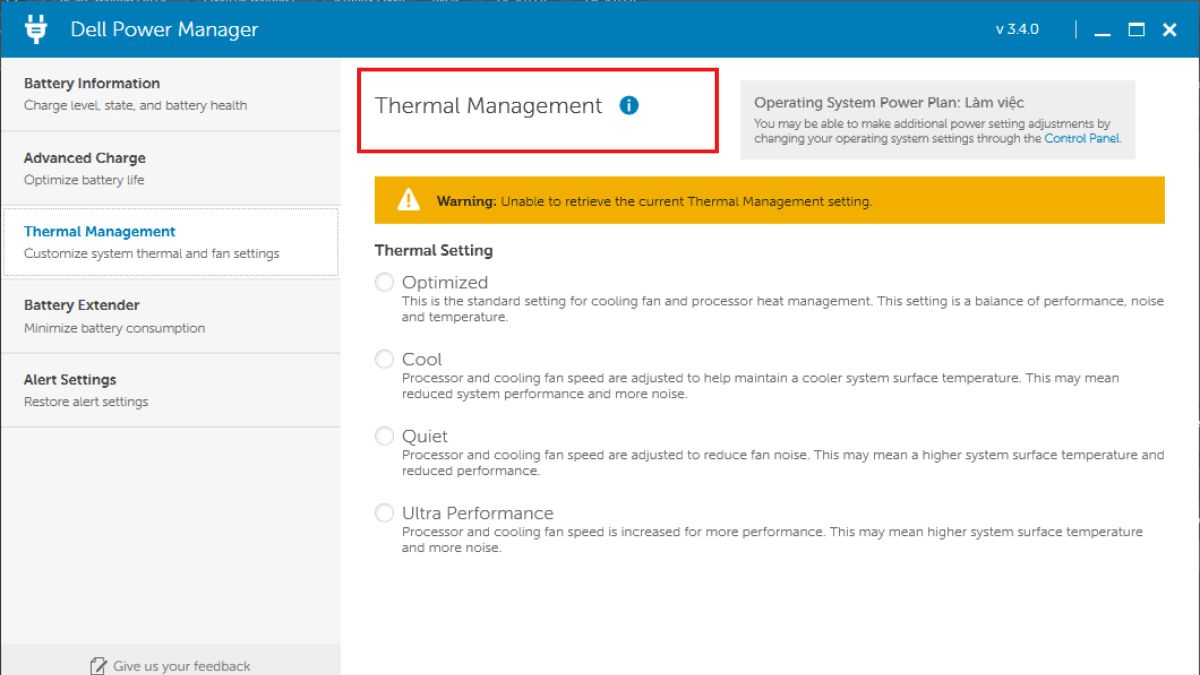Open the Control Panel link

click(1081, 139)
